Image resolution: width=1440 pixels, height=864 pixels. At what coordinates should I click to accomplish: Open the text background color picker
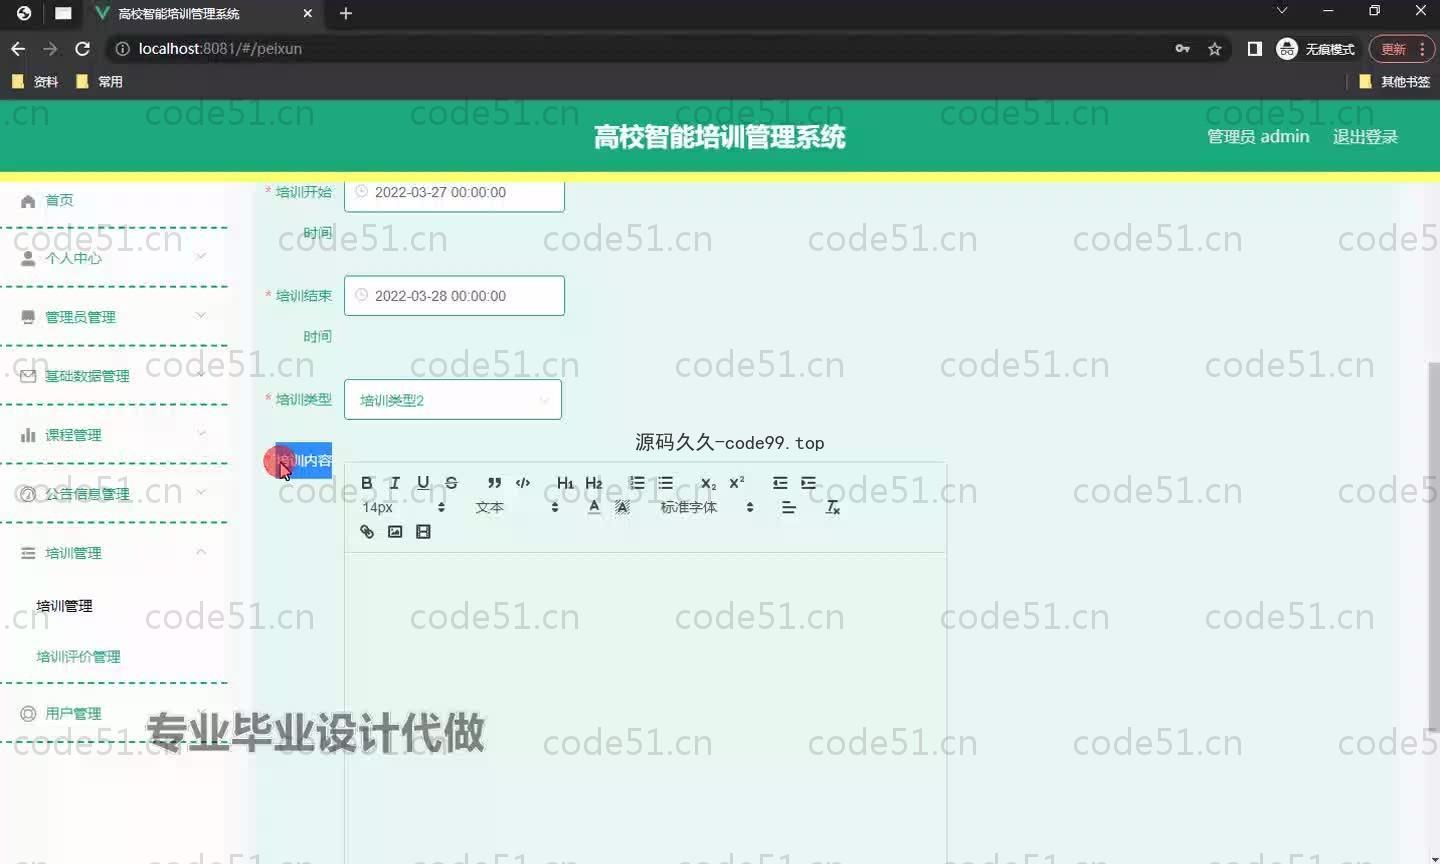tap(622, 507)
